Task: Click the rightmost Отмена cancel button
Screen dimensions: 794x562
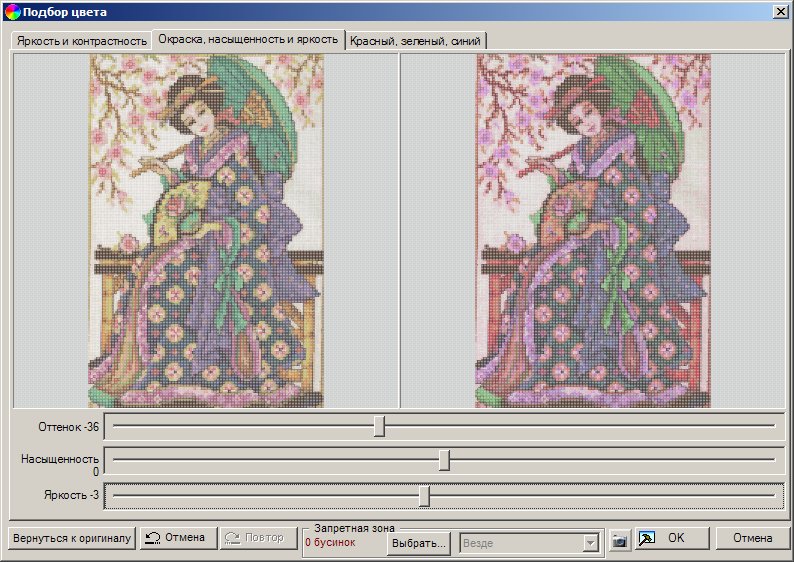Action: click(752, 538)
